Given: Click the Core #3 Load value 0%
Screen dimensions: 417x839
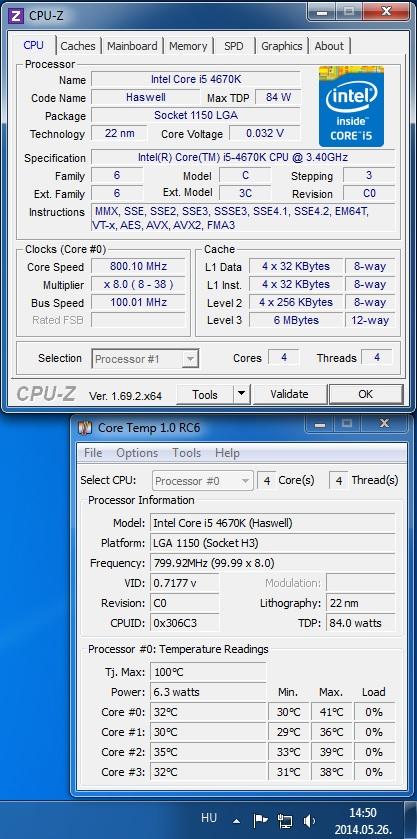Looking at the screenshot, I should (374, 772).
